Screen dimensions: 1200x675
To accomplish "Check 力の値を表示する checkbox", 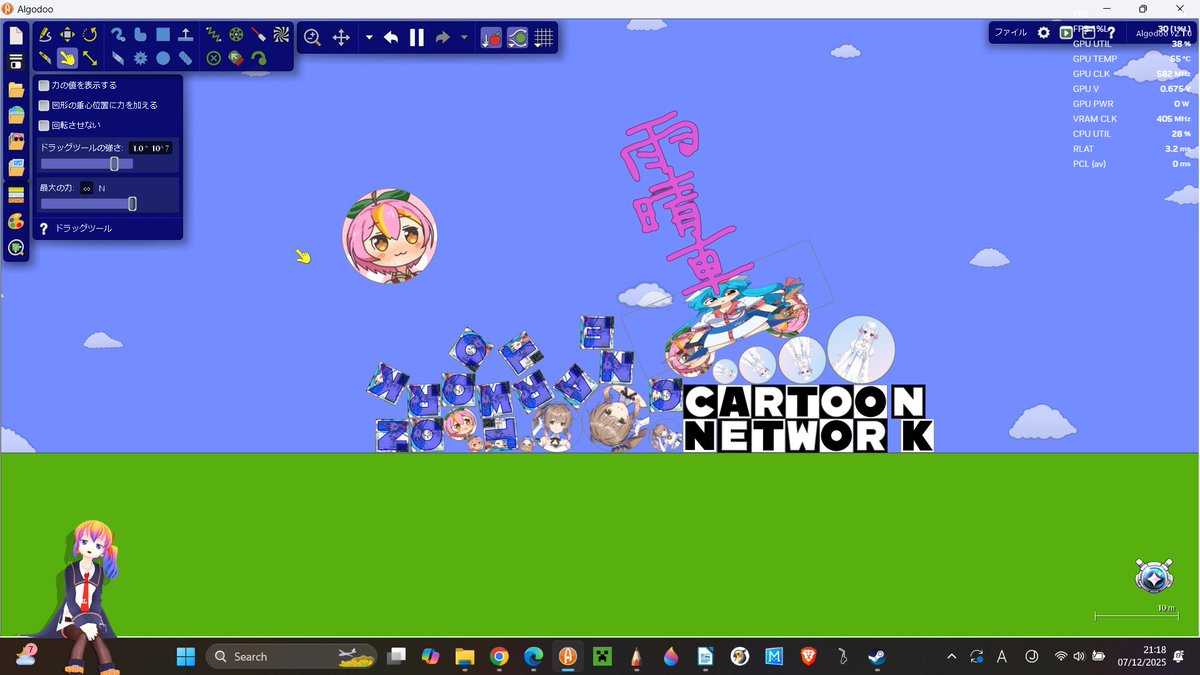I will pos(44,85).
